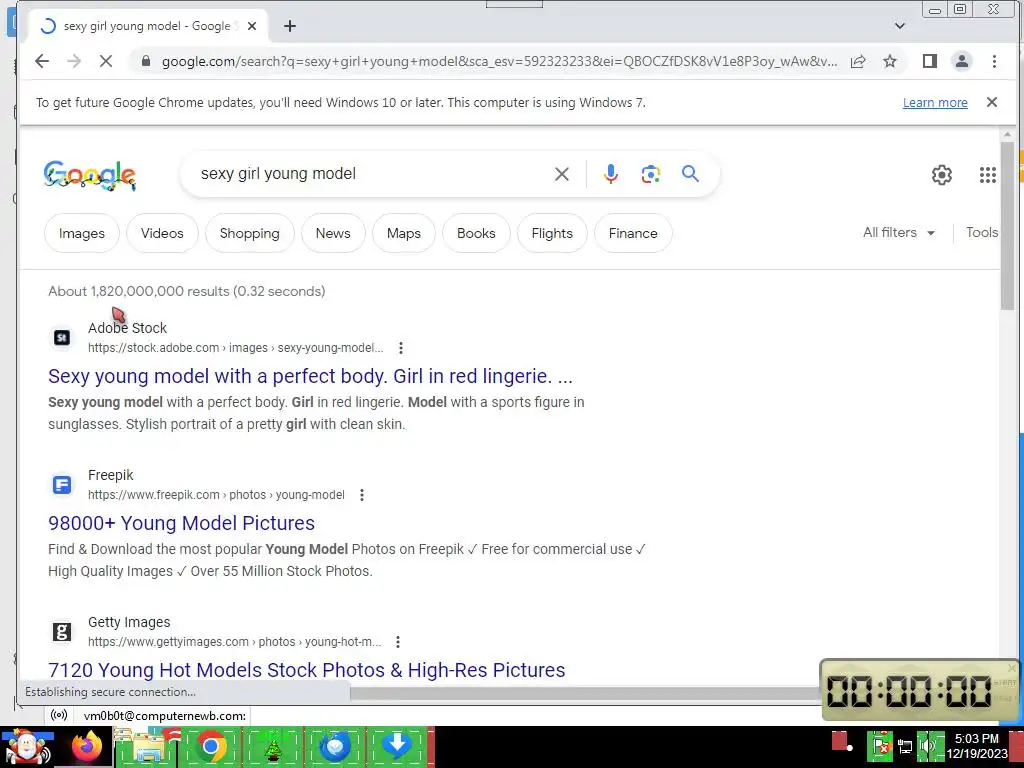Bookmark this page with the star
The height and width of the screenshot is (768, 1024).
point(889,61)
